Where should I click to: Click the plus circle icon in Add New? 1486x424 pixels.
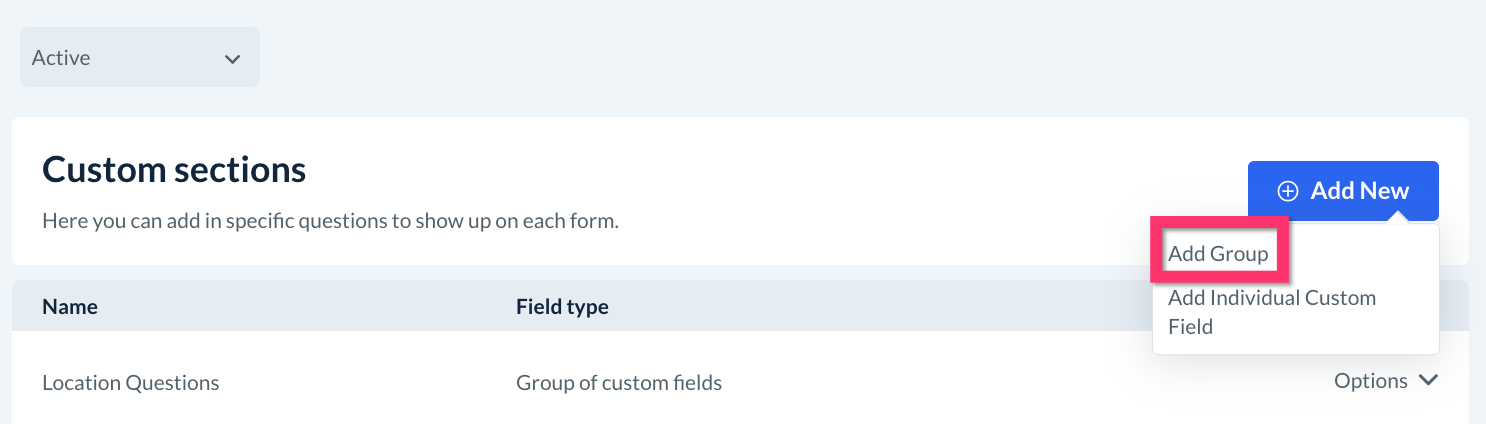pyautogui.click(x=1289, y=191)
